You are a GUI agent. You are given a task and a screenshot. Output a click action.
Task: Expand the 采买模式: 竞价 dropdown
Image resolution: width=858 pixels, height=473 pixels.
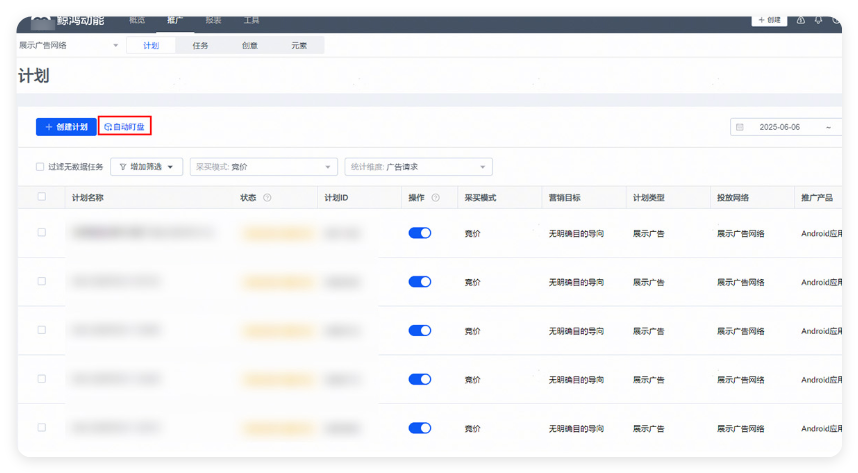(264, 167)
